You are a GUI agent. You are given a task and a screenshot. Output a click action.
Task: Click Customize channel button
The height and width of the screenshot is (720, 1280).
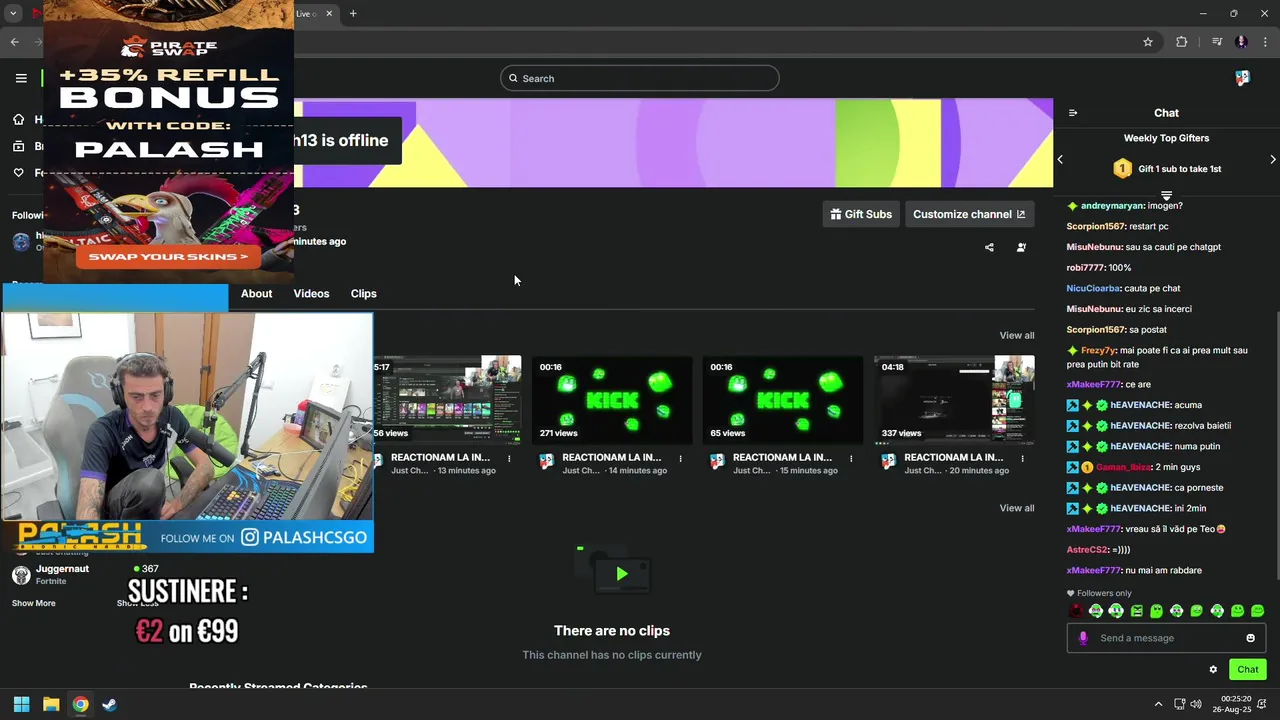coord(968,214)
